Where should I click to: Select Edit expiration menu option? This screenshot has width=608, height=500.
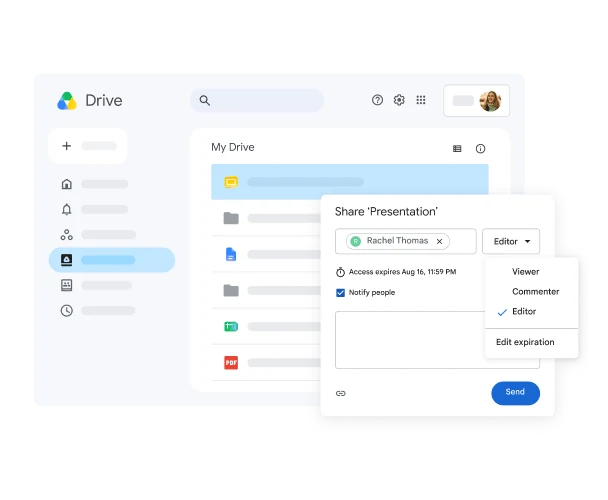click(x=525, y=342)
